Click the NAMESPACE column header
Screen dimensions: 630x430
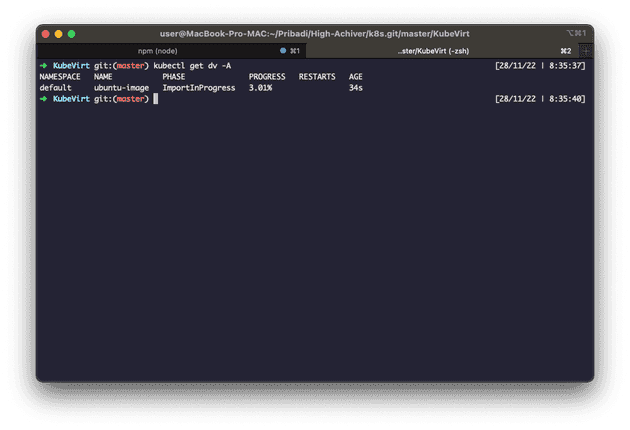pyautogui.click(x=60, y=77)
